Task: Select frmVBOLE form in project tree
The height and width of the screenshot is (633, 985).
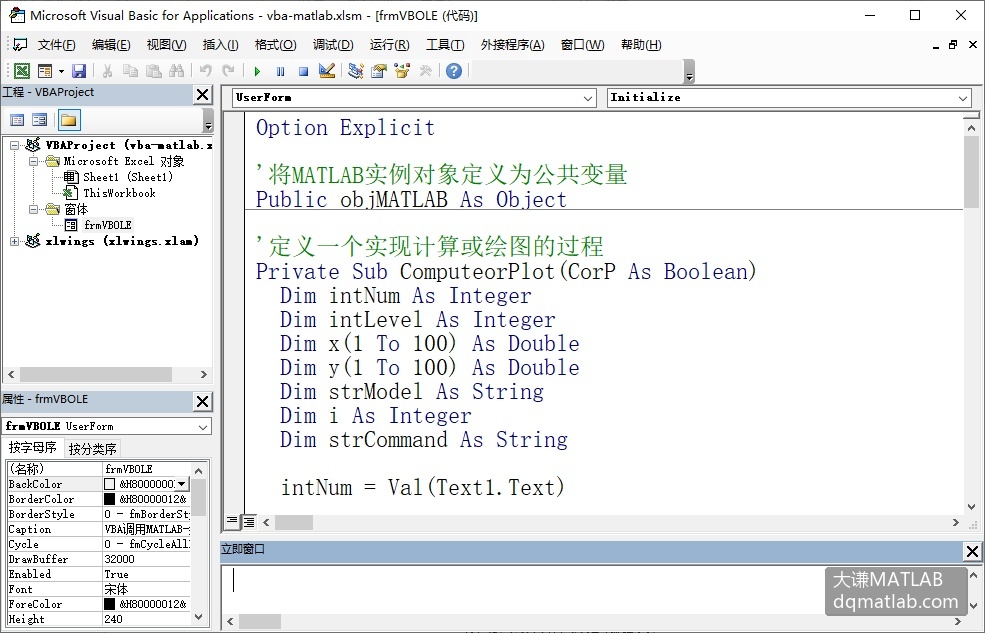Action: pos(107,225)
